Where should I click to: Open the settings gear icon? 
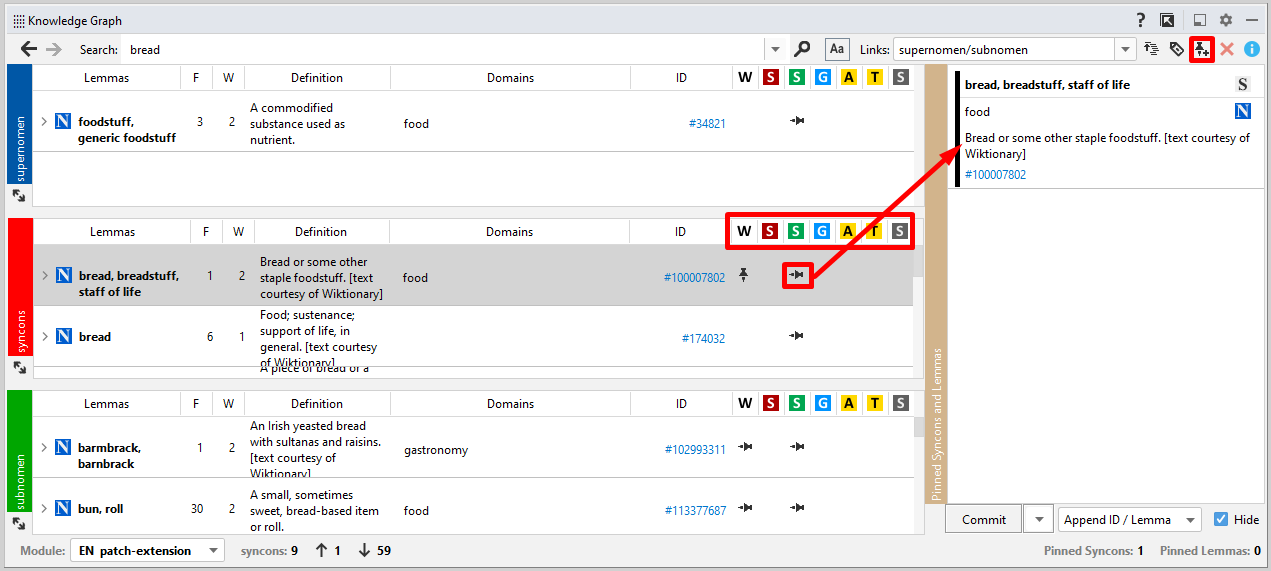(x=1225, y=20)
